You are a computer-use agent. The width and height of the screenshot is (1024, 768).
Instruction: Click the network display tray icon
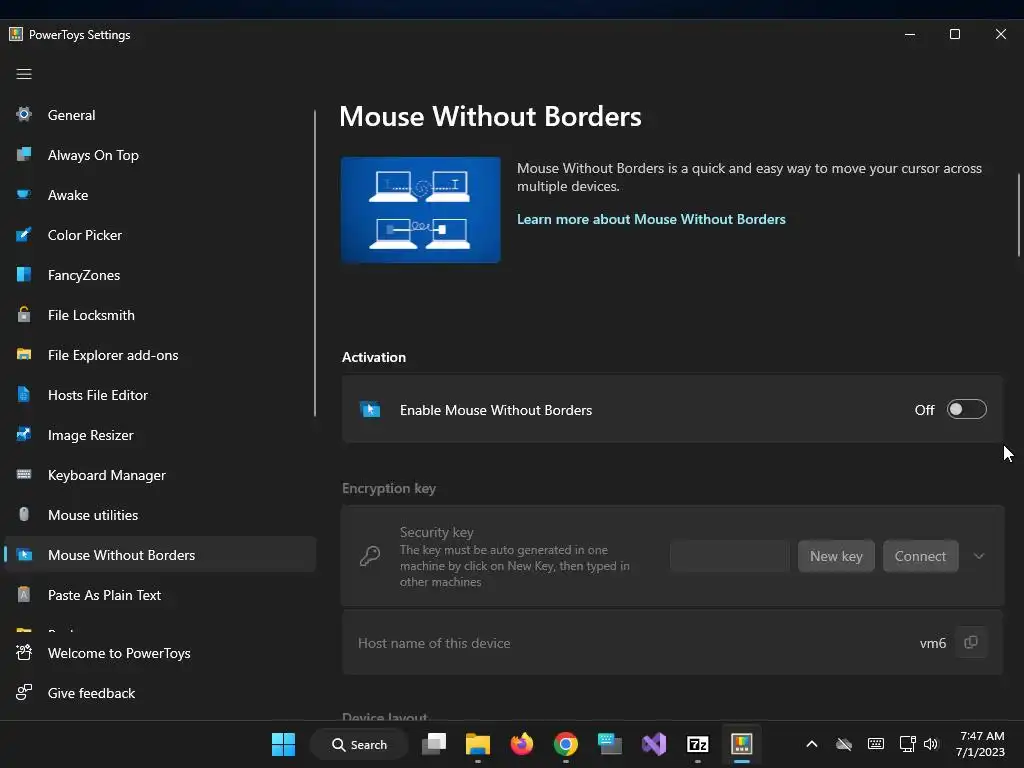pyautogui.click(x=907, y=744)
